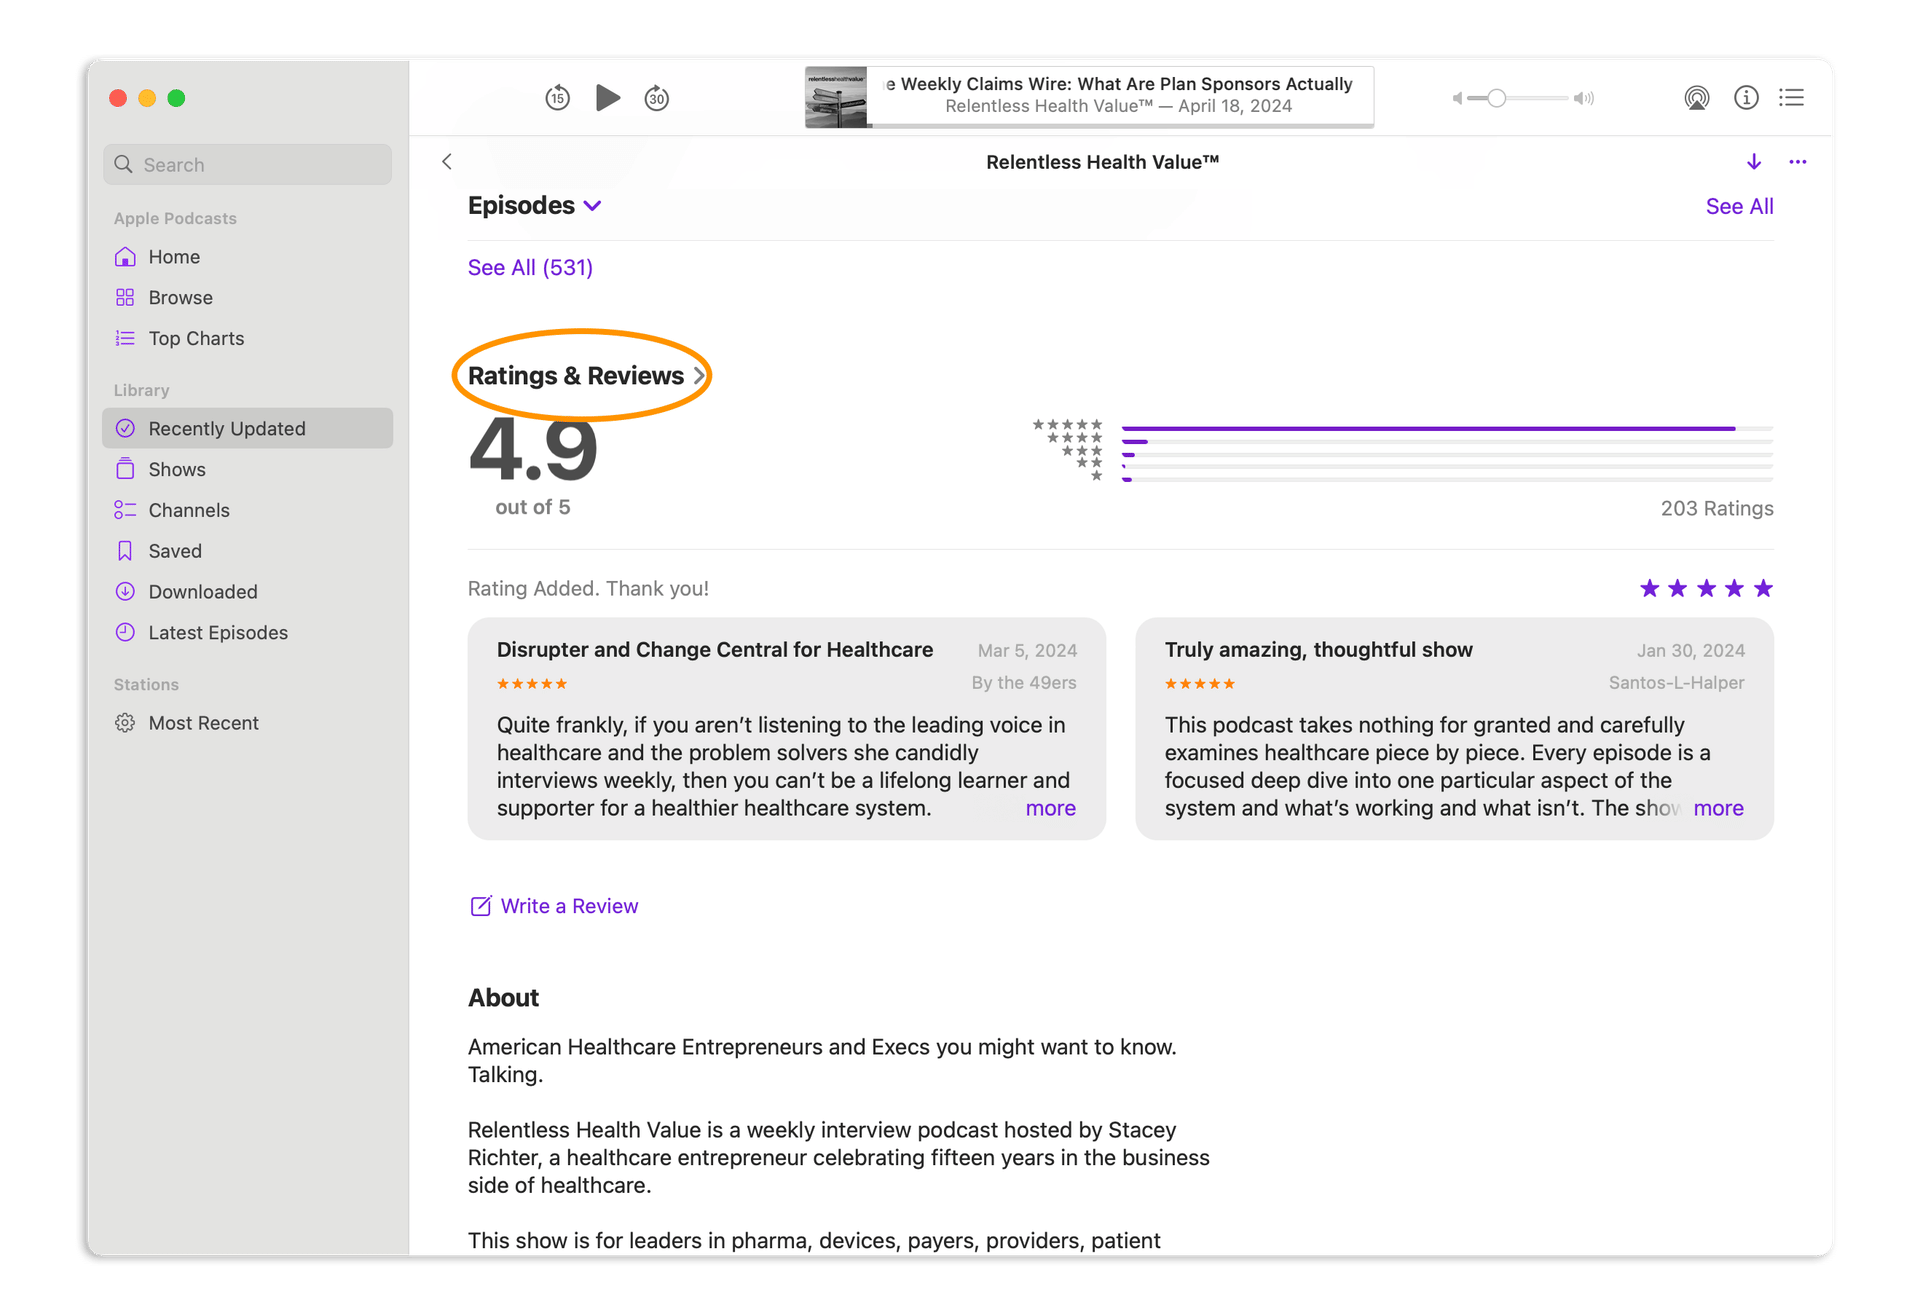
Task: Open AirPlay audio output menu
Action: tap(1696, 98)
